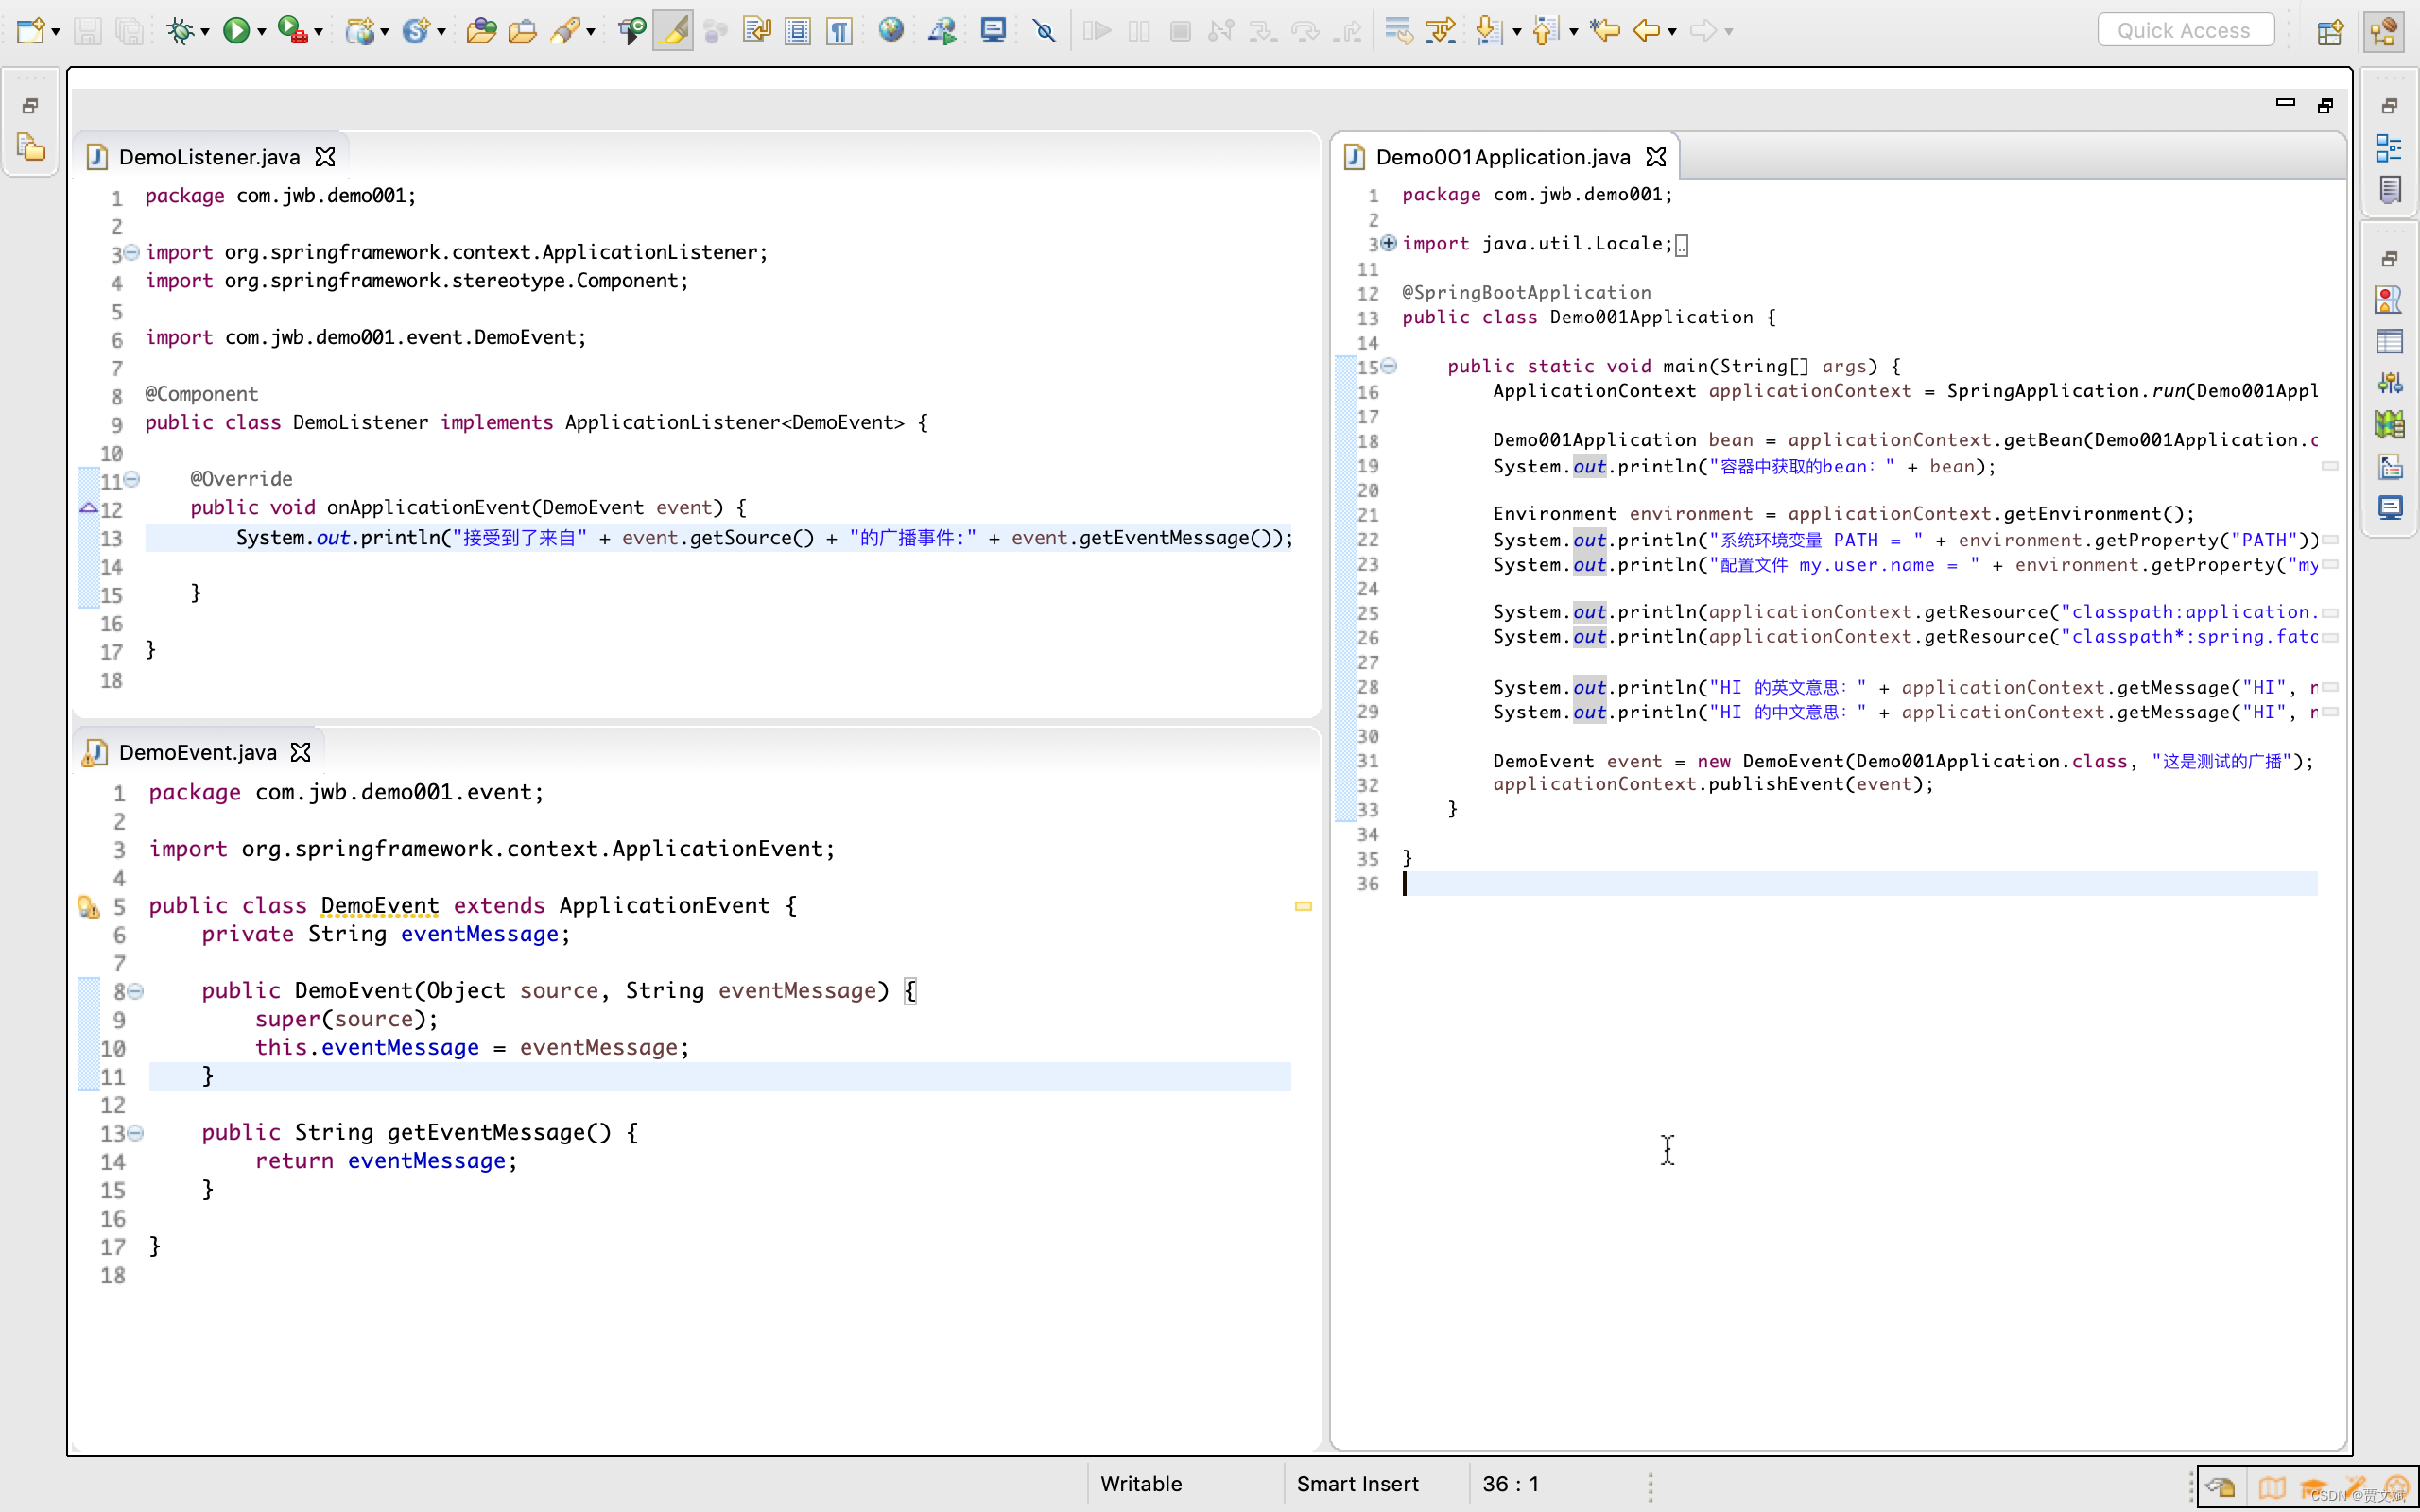Image resolution: width=2420 pixels, height=1512 pixels.
Task: Click the Previous Annotation up-arrow icon
Action: coord(1545,31)
